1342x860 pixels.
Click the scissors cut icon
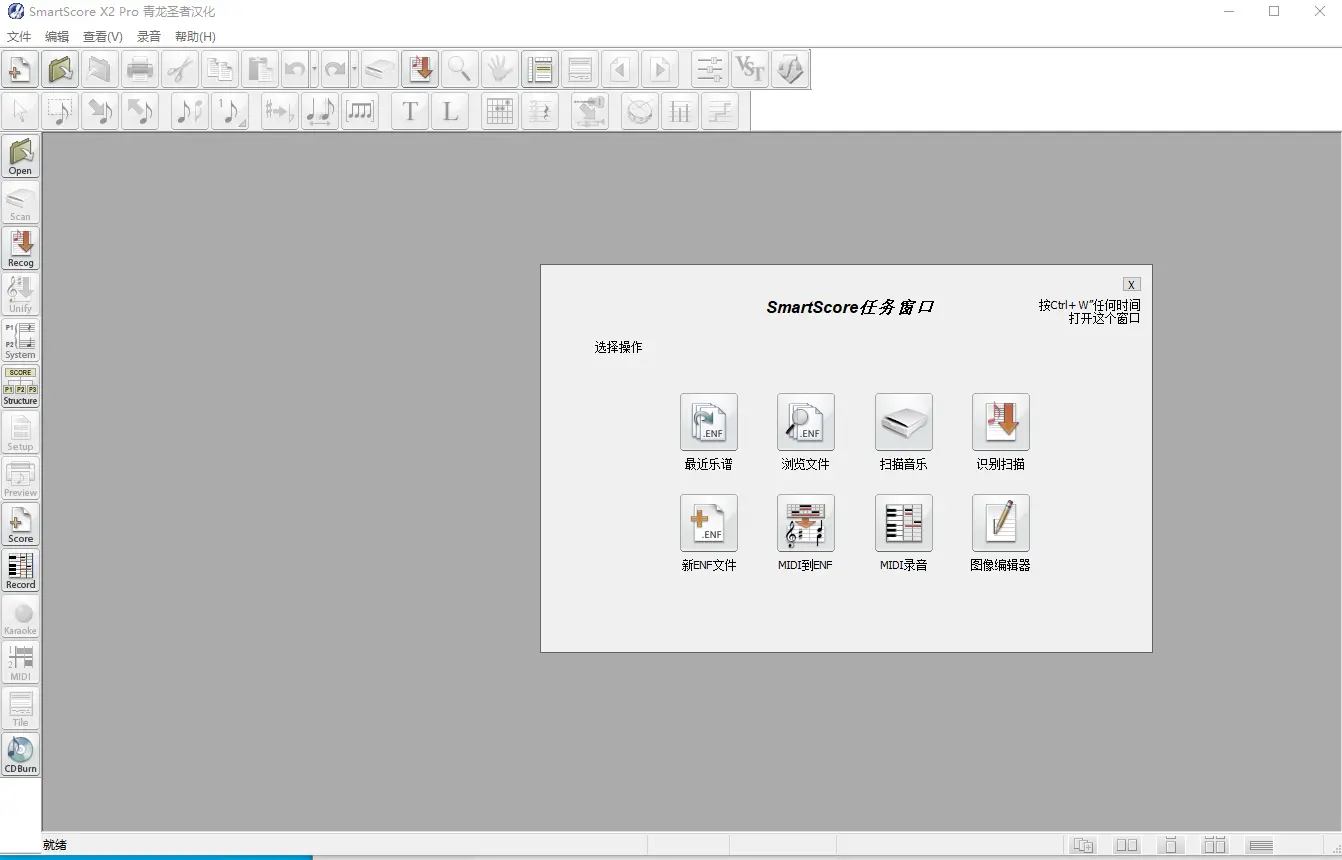(x=180, y=70)
